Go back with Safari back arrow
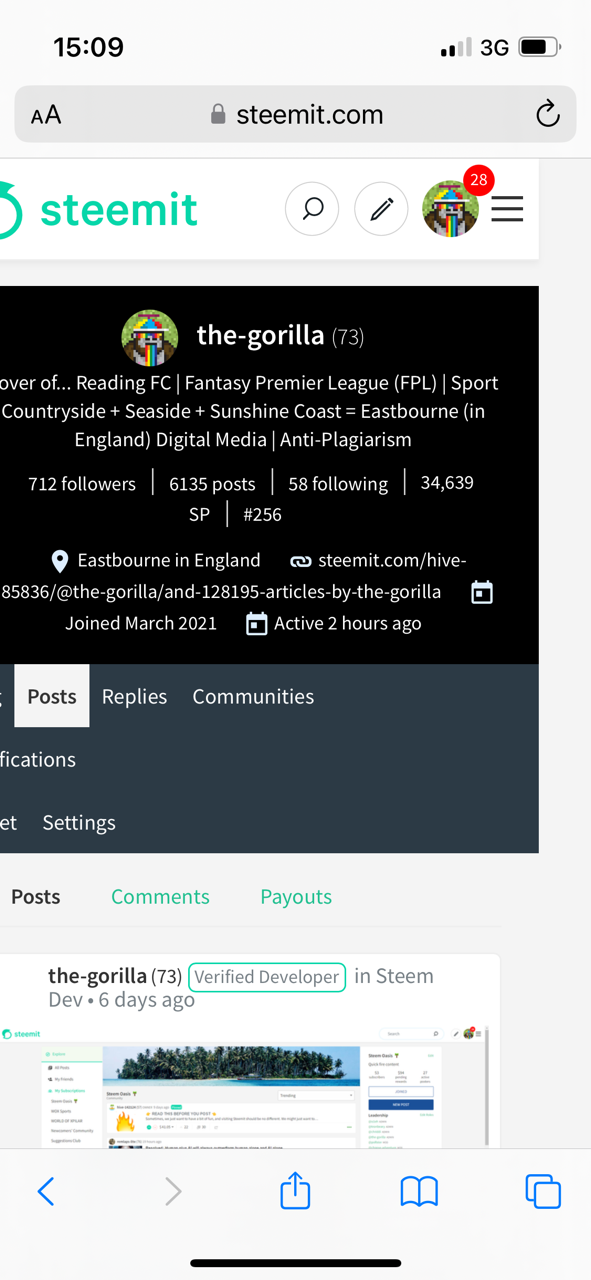 pos(45,1191)
